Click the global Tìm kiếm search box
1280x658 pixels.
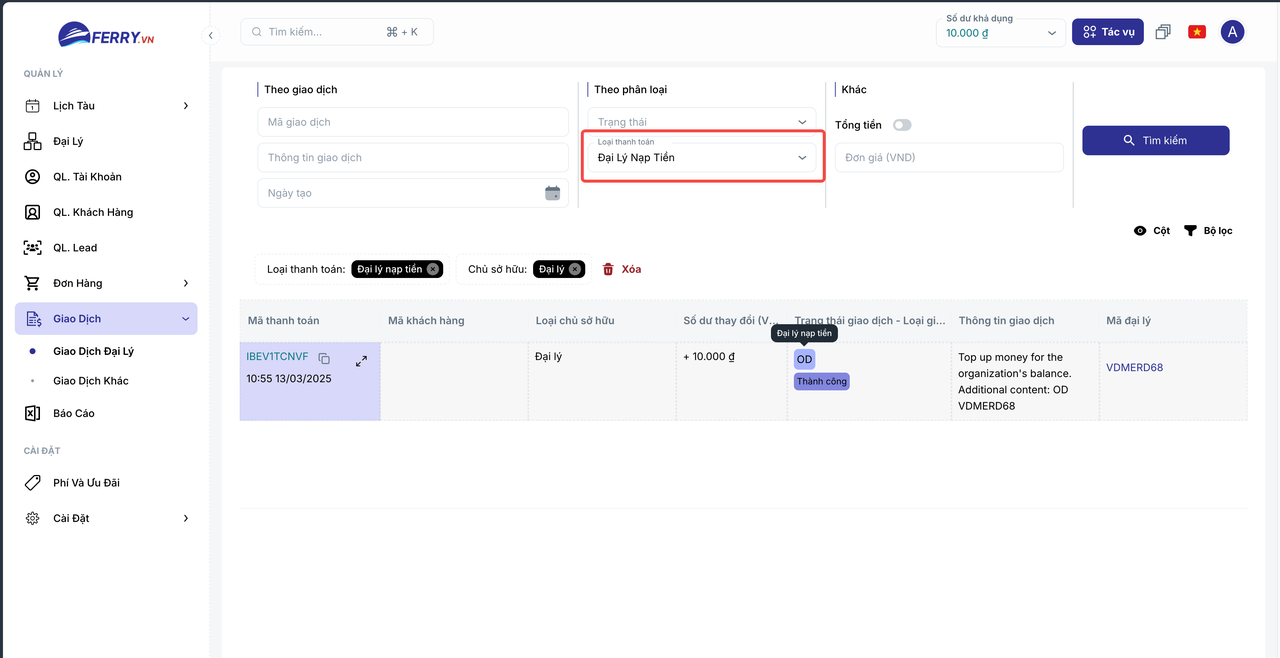[x=337, y=32]
